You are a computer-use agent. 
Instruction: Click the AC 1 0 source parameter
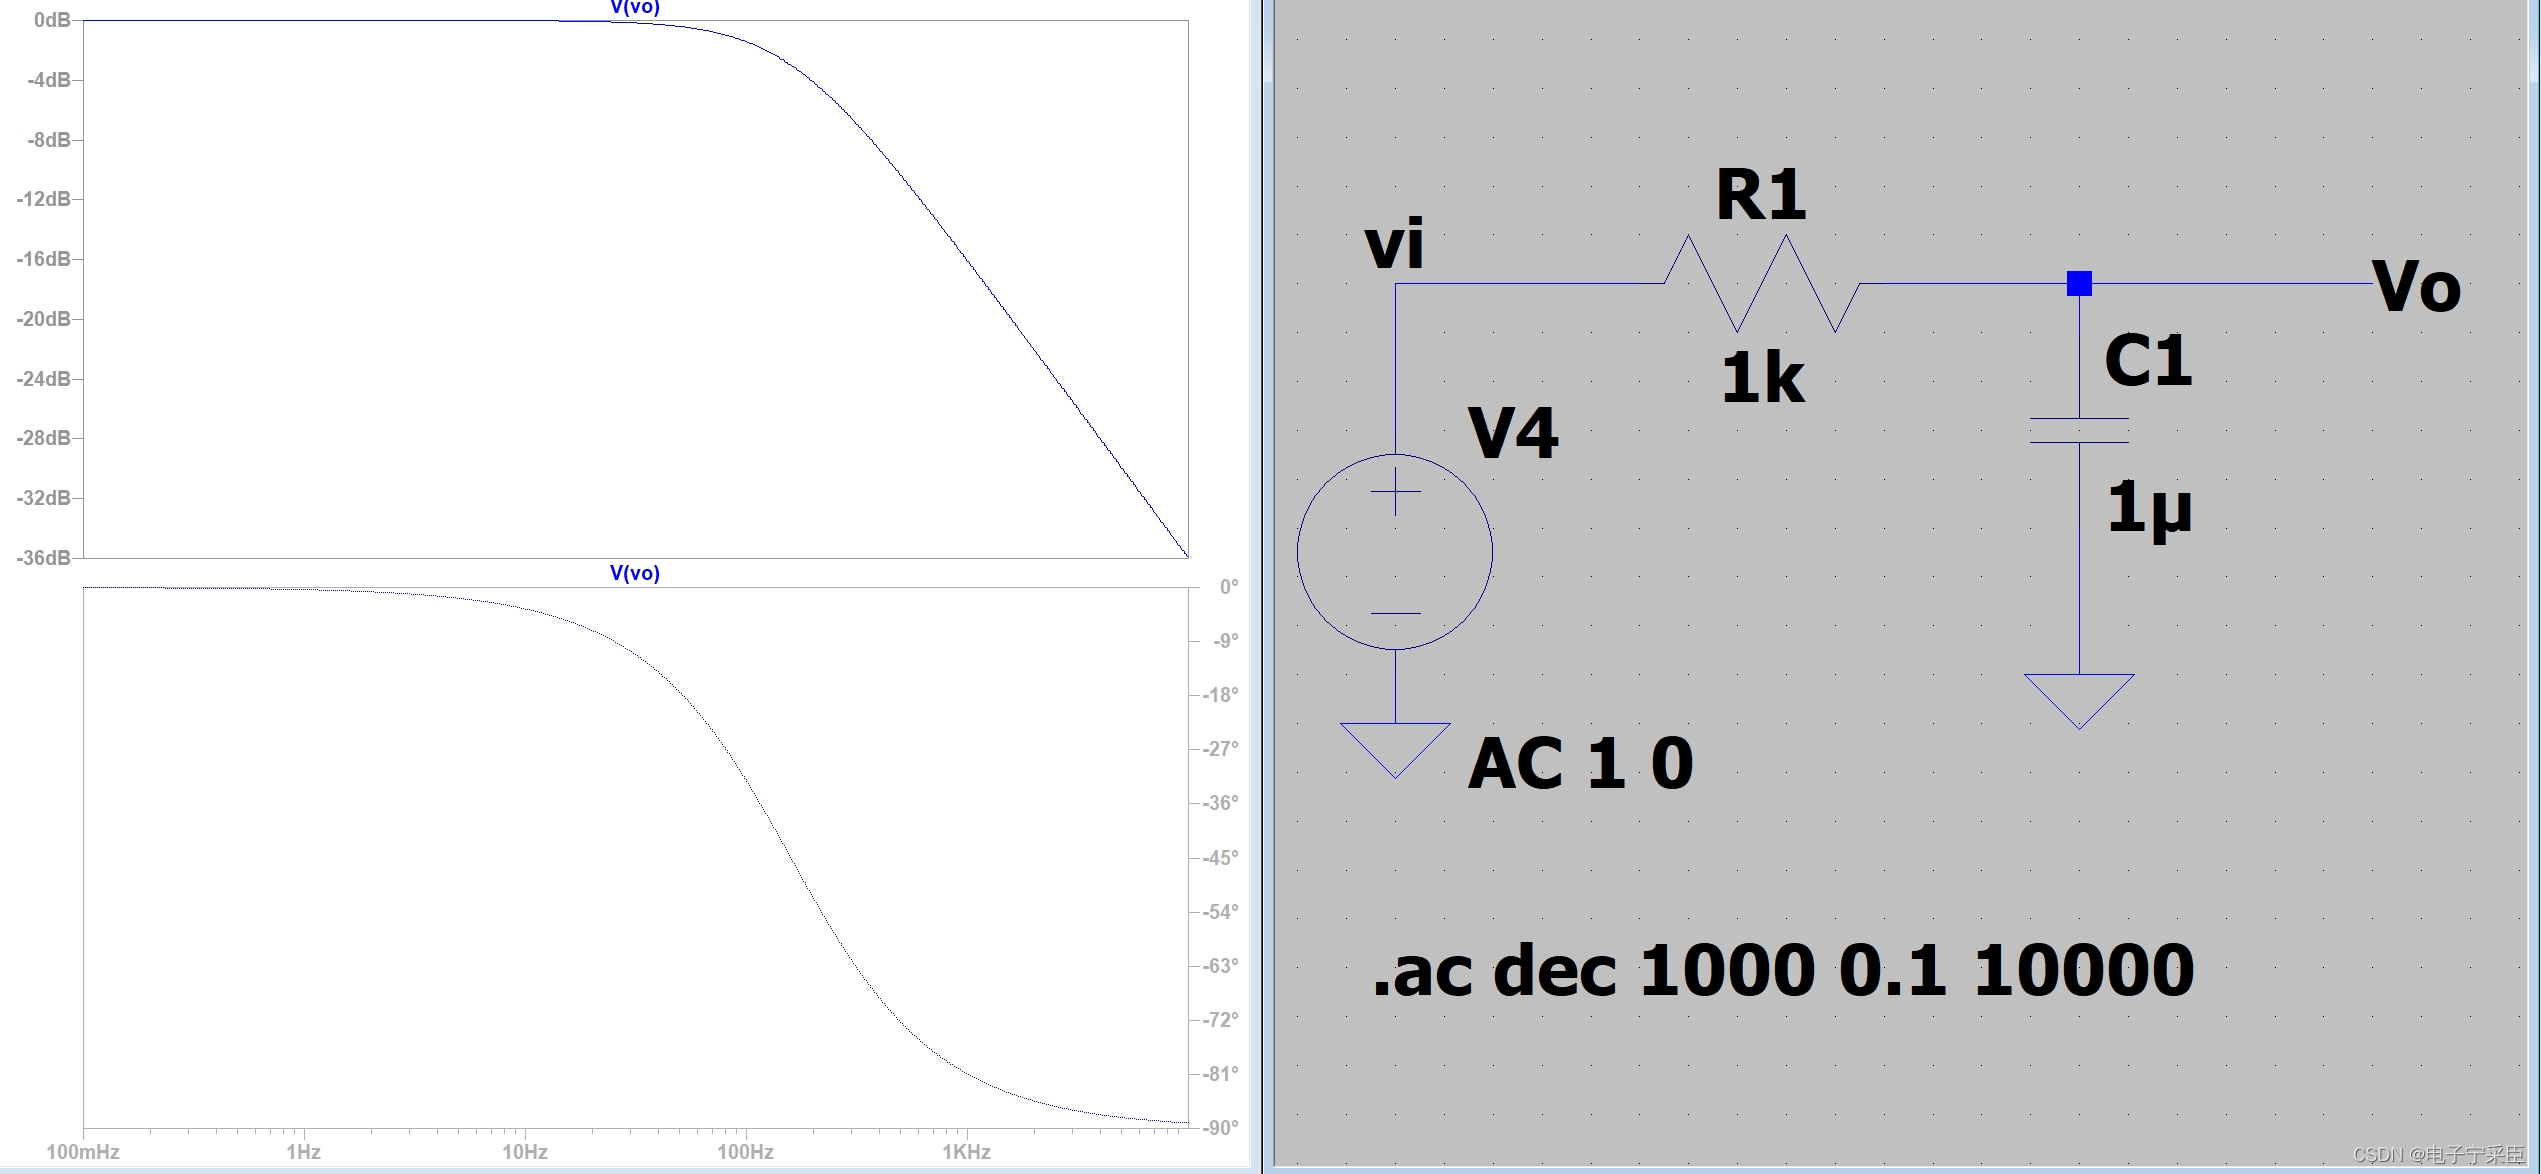[1580, 764]
